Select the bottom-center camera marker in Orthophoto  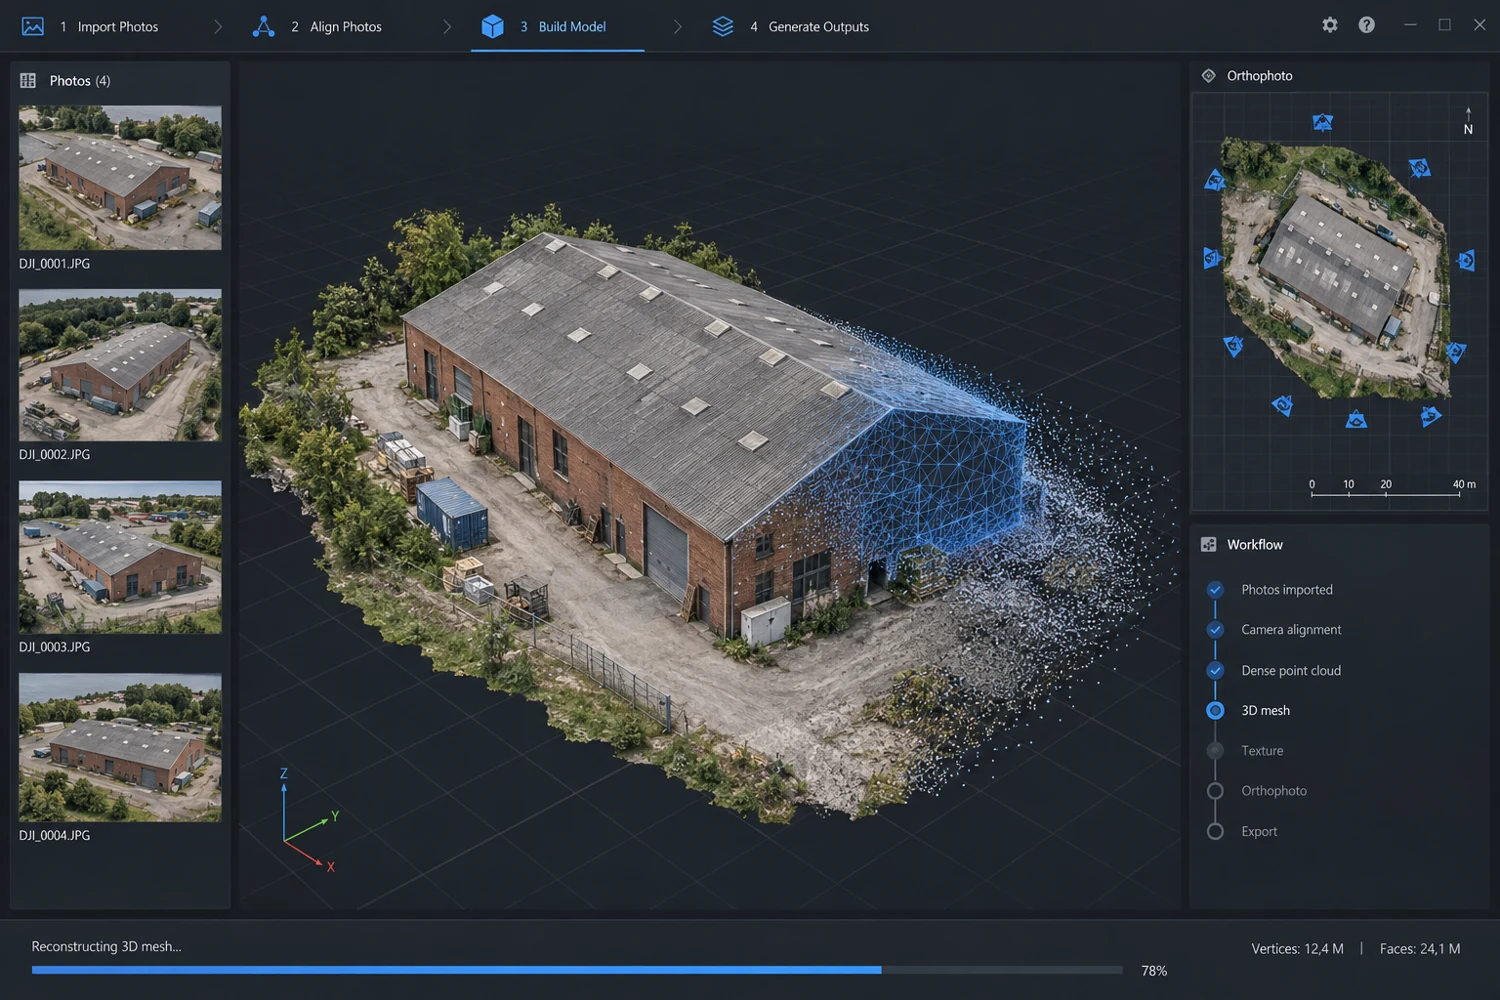pos(1356,419)
